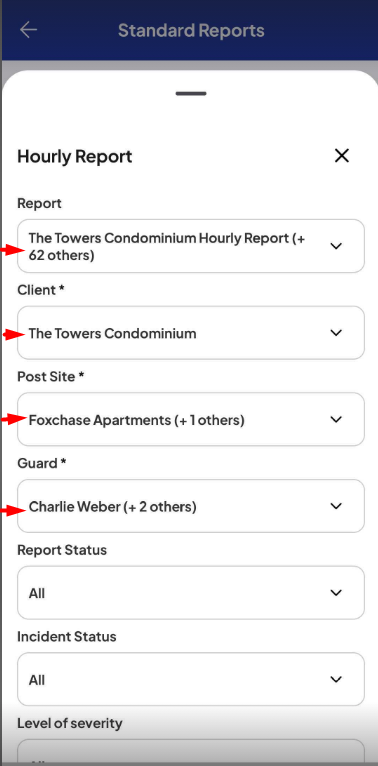This screenshot has width=378, height=766.
Task: Open the Foxchase Apartments post site dropdown
Action: 191,420
